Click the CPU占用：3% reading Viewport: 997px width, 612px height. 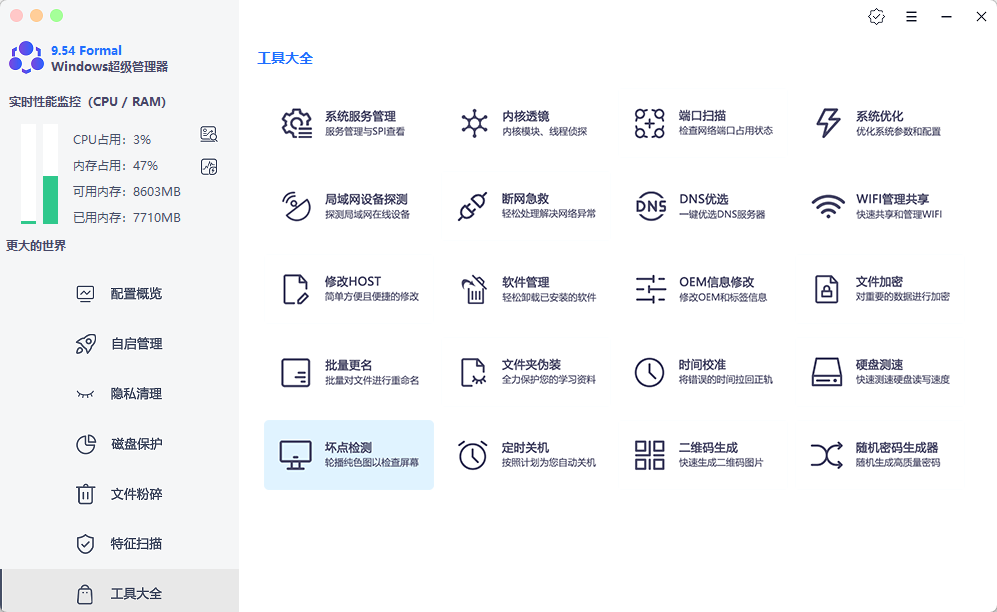(x=112, y=140)
